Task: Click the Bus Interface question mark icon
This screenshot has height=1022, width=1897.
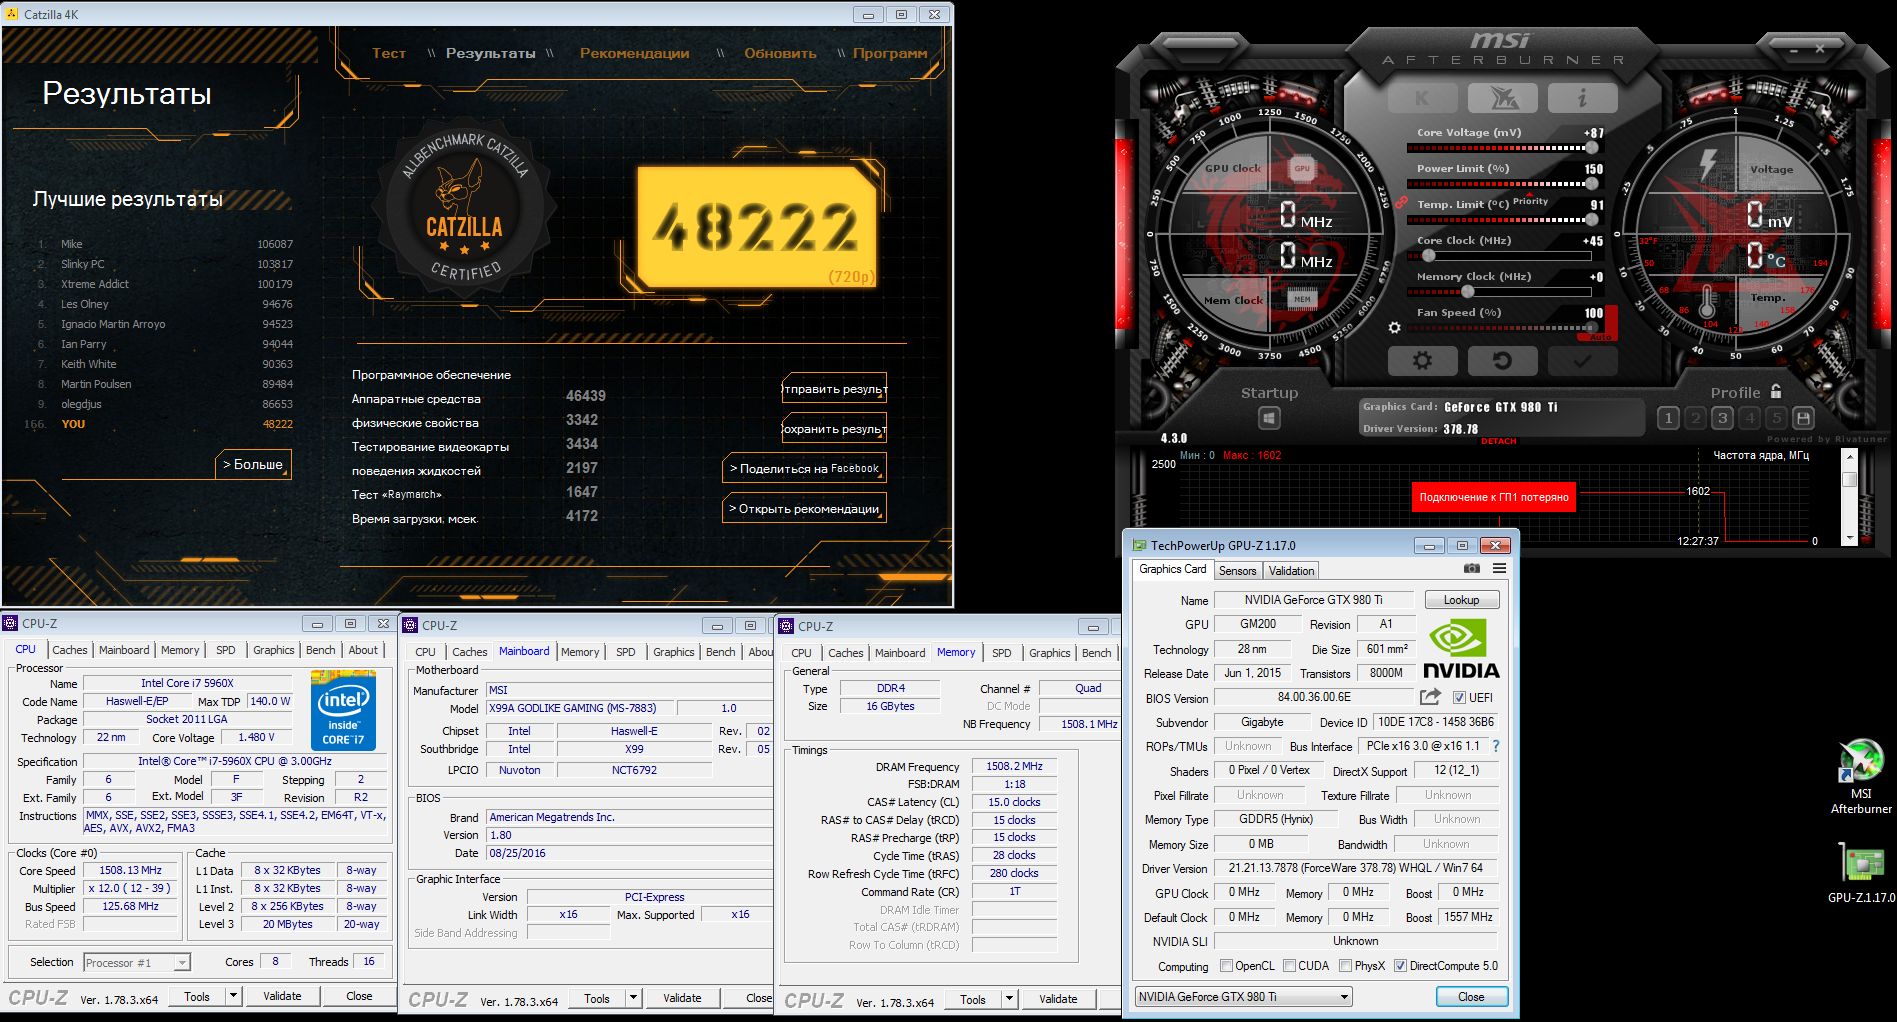Action: [1496, 746]
